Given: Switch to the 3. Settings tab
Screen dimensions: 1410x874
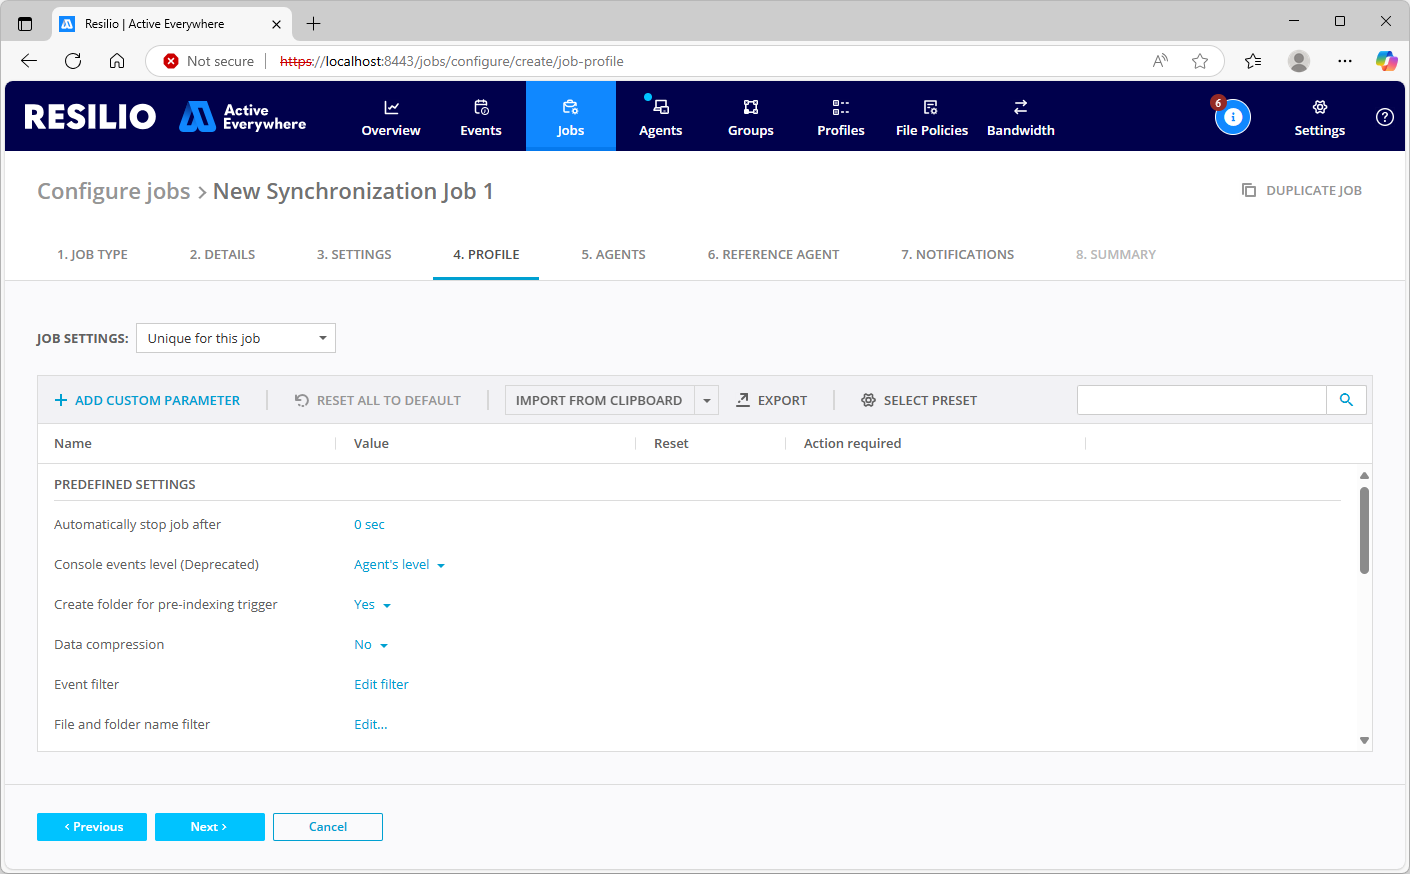Looking at the screenshot, I should (x=354, y=255).
